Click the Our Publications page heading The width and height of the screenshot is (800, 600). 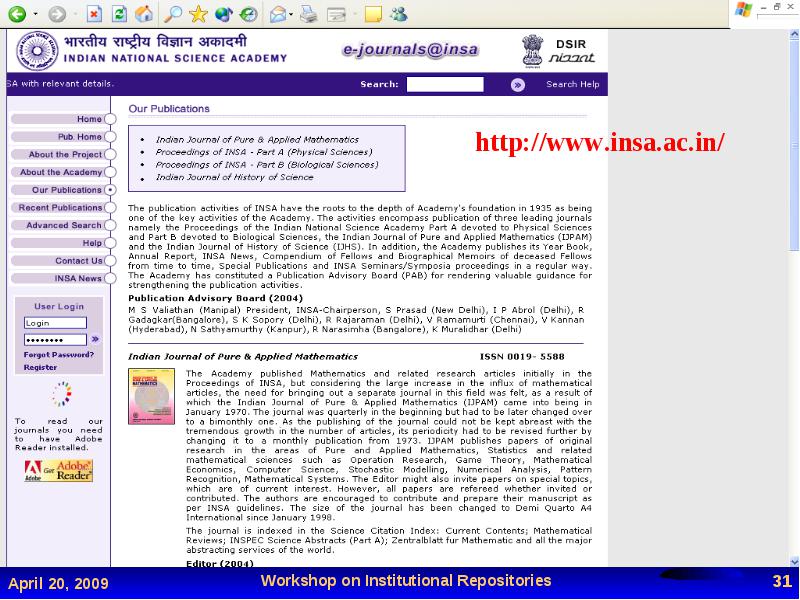pyautogui.click(x=169, y=109)
